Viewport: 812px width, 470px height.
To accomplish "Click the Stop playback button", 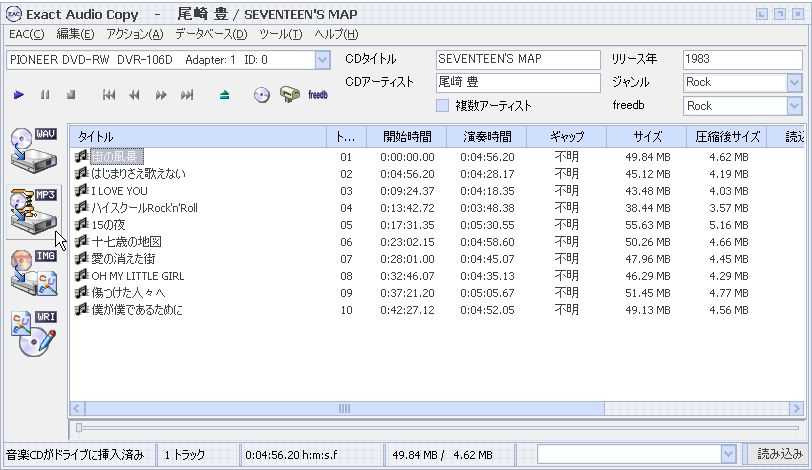I will point(71,95).
